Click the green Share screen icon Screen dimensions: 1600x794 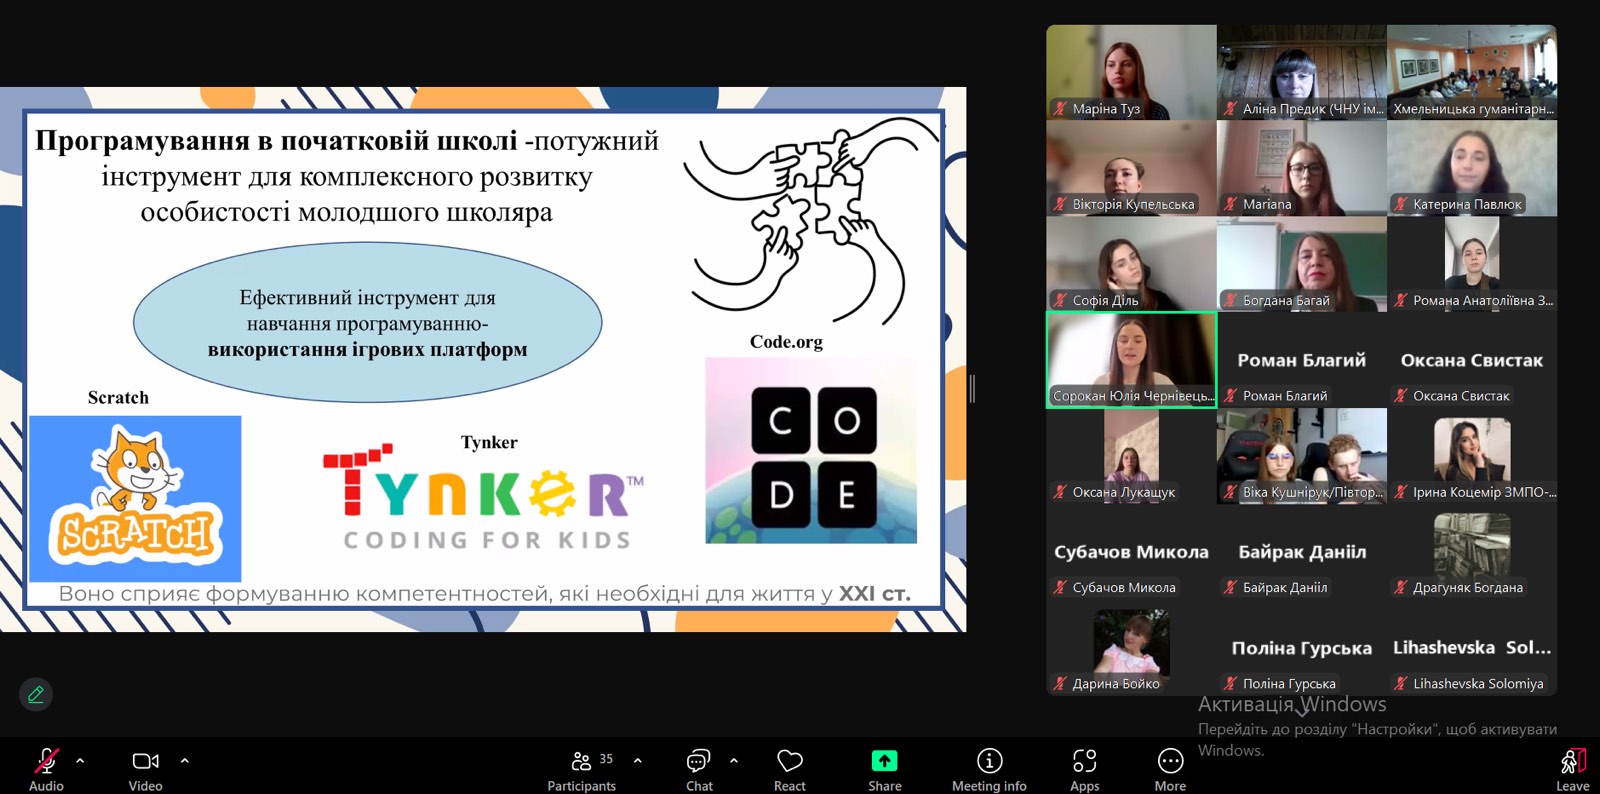884,761
